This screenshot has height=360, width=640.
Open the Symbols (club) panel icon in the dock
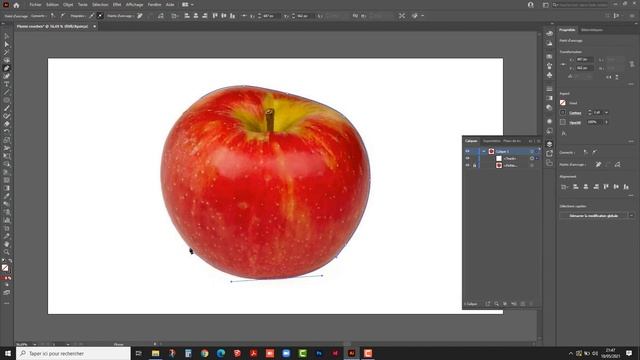(549, 75)
